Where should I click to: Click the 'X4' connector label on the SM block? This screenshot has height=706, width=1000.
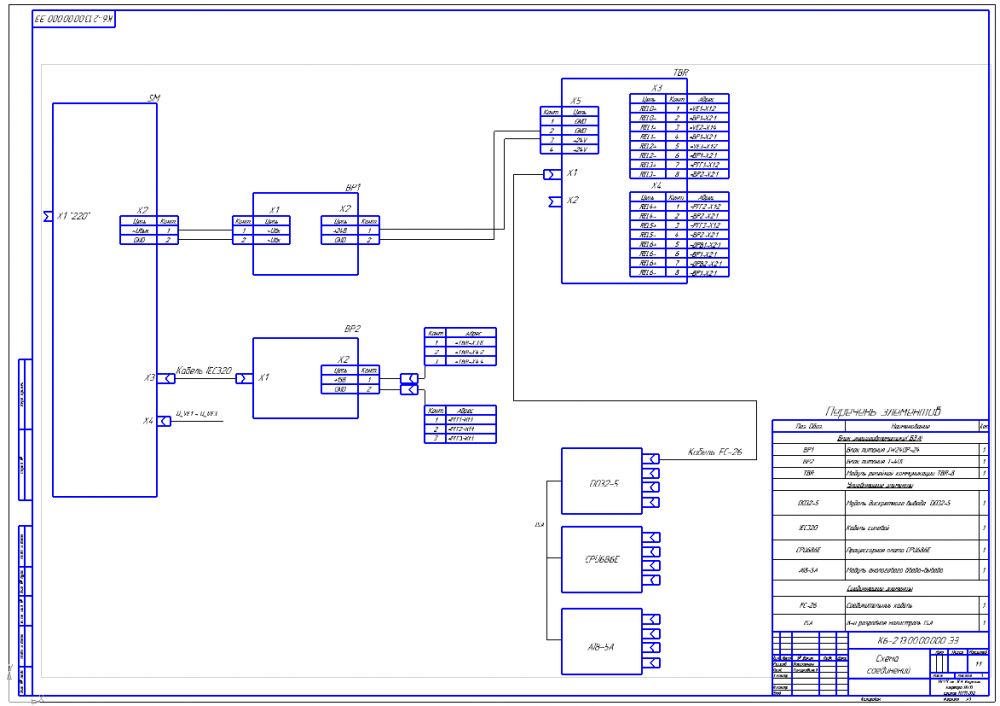click(148, 421)
